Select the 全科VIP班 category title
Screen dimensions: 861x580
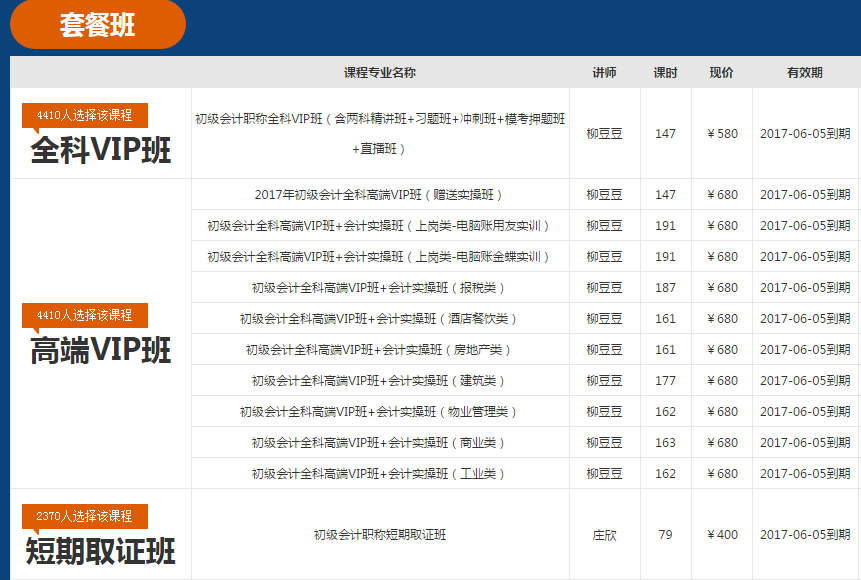[x=101, y=150]
